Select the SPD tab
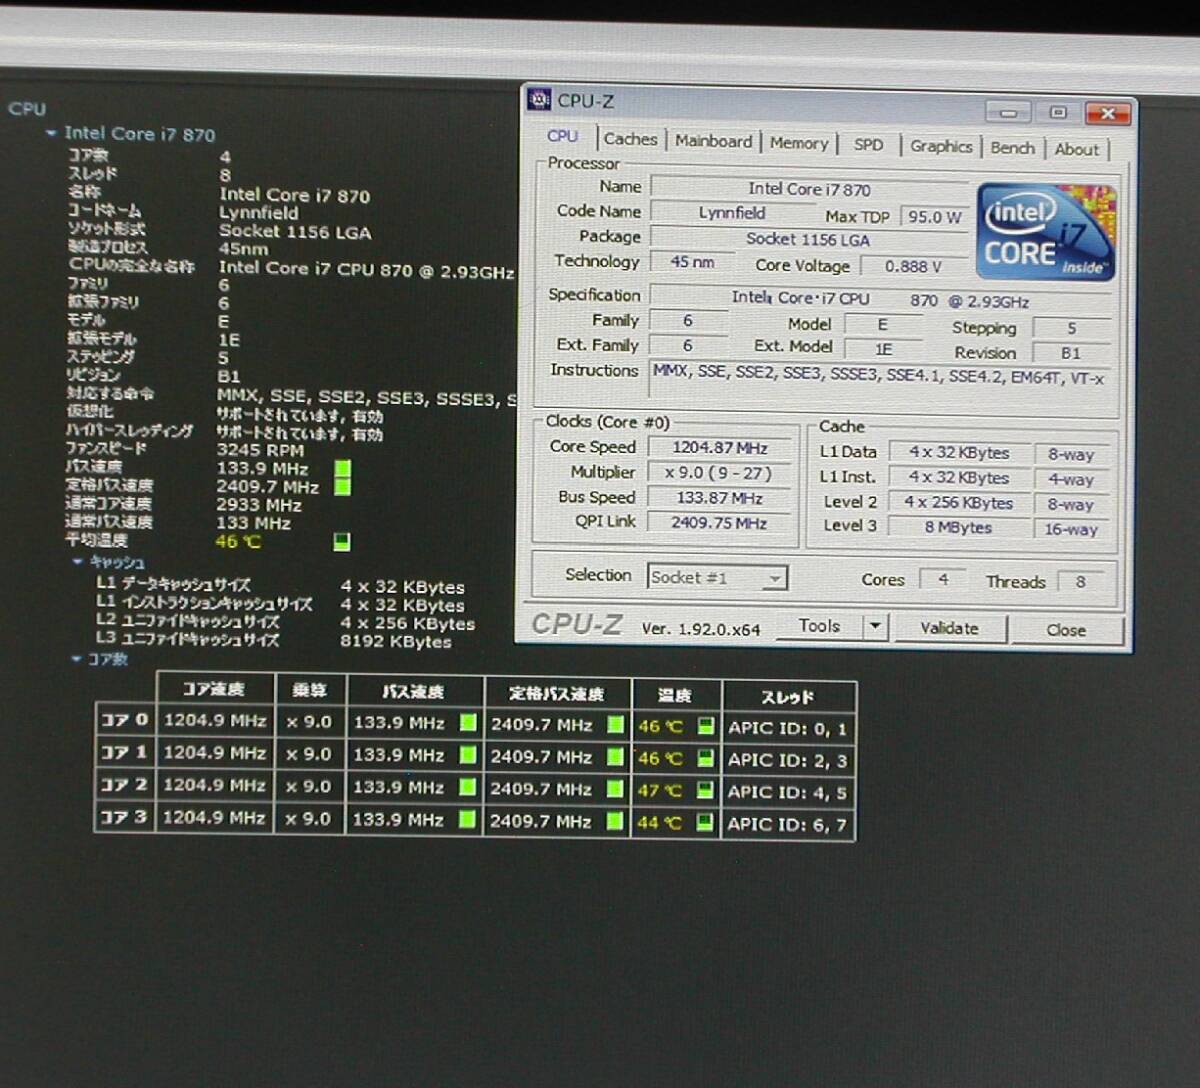Screen dimensions: 1200x1088 point(868,145)
